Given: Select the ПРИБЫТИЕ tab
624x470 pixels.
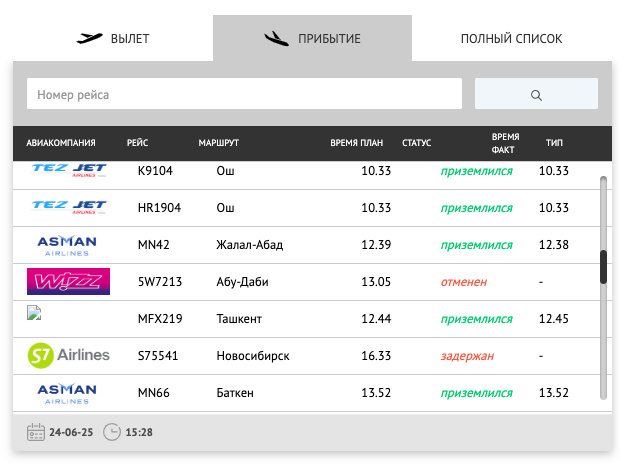Looking at the screenshot, I should [312, 39].
